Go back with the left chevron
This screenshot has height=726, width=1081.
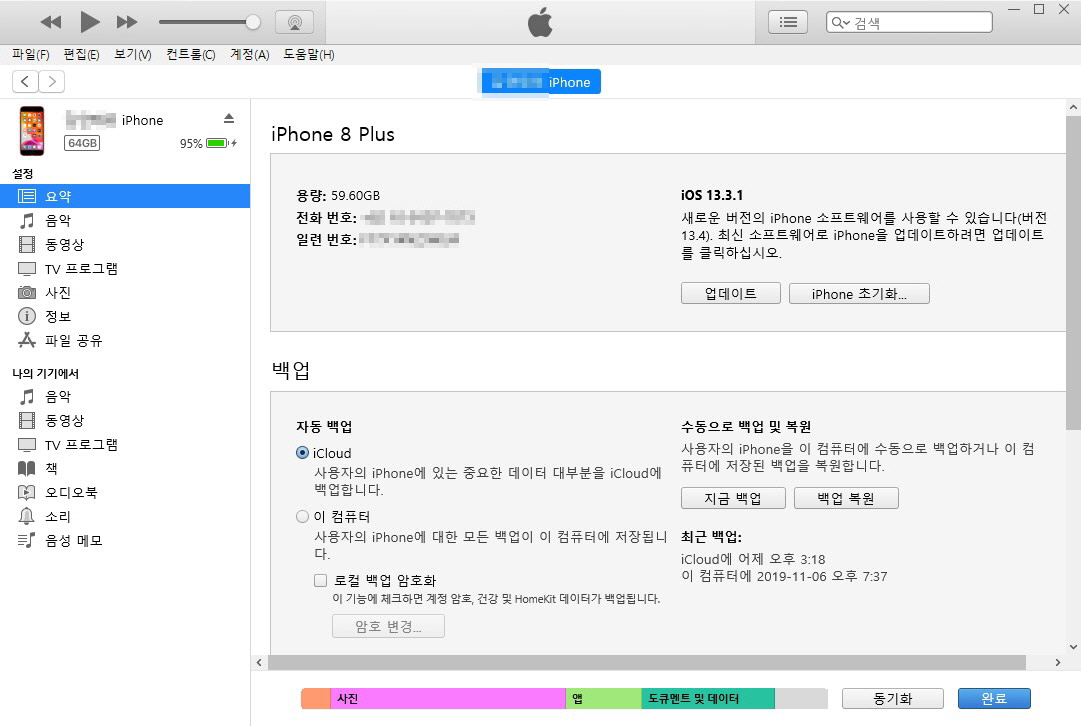click(26, 81)
